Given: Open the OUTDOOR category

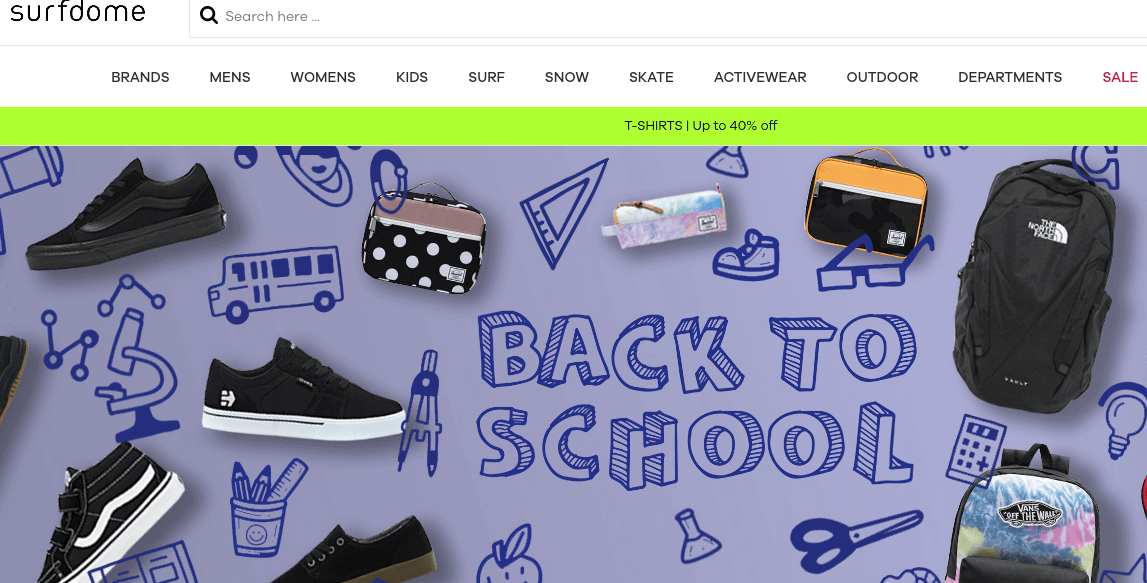Looking at the screenshot, I should point(882,77).
